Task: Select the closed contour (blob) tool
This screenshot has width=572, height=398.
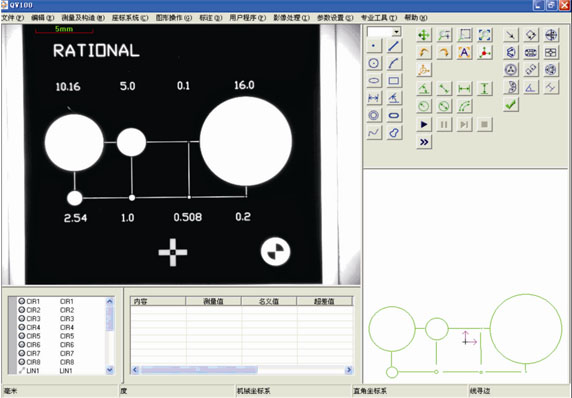Action: 394,133
